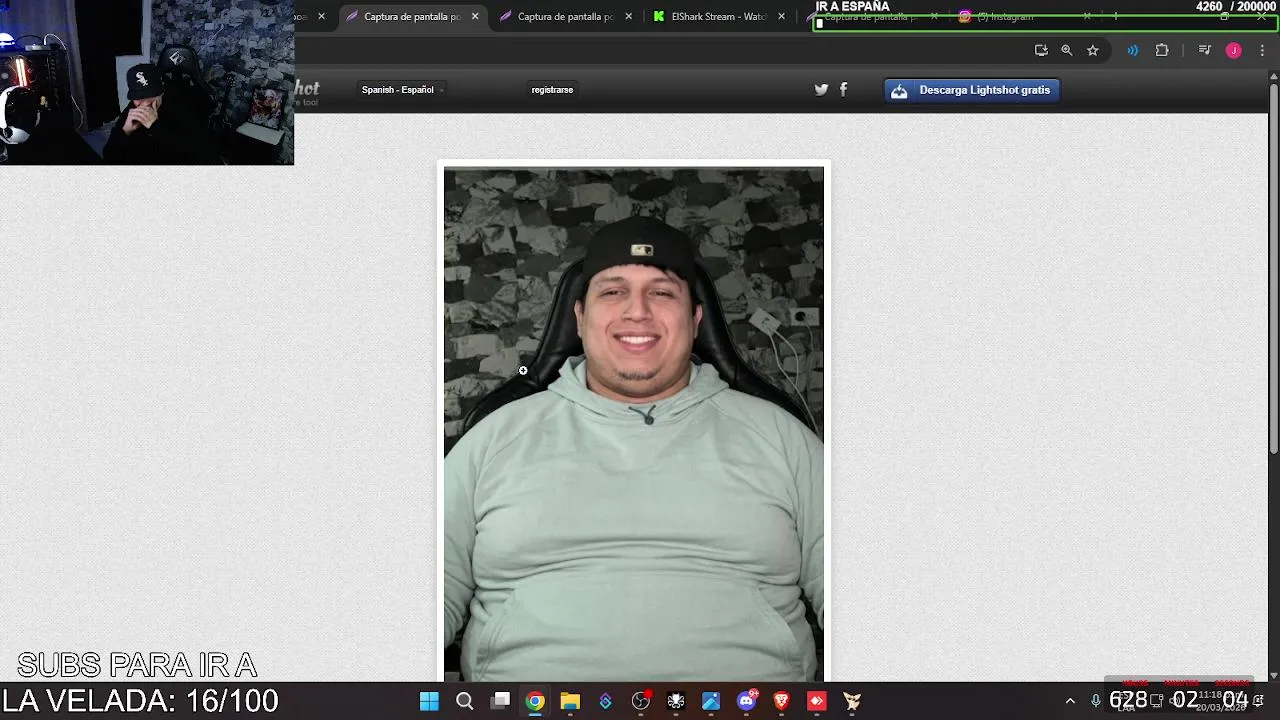
Task: Open File Explorer from the taskbar
Action: (570, 701)
